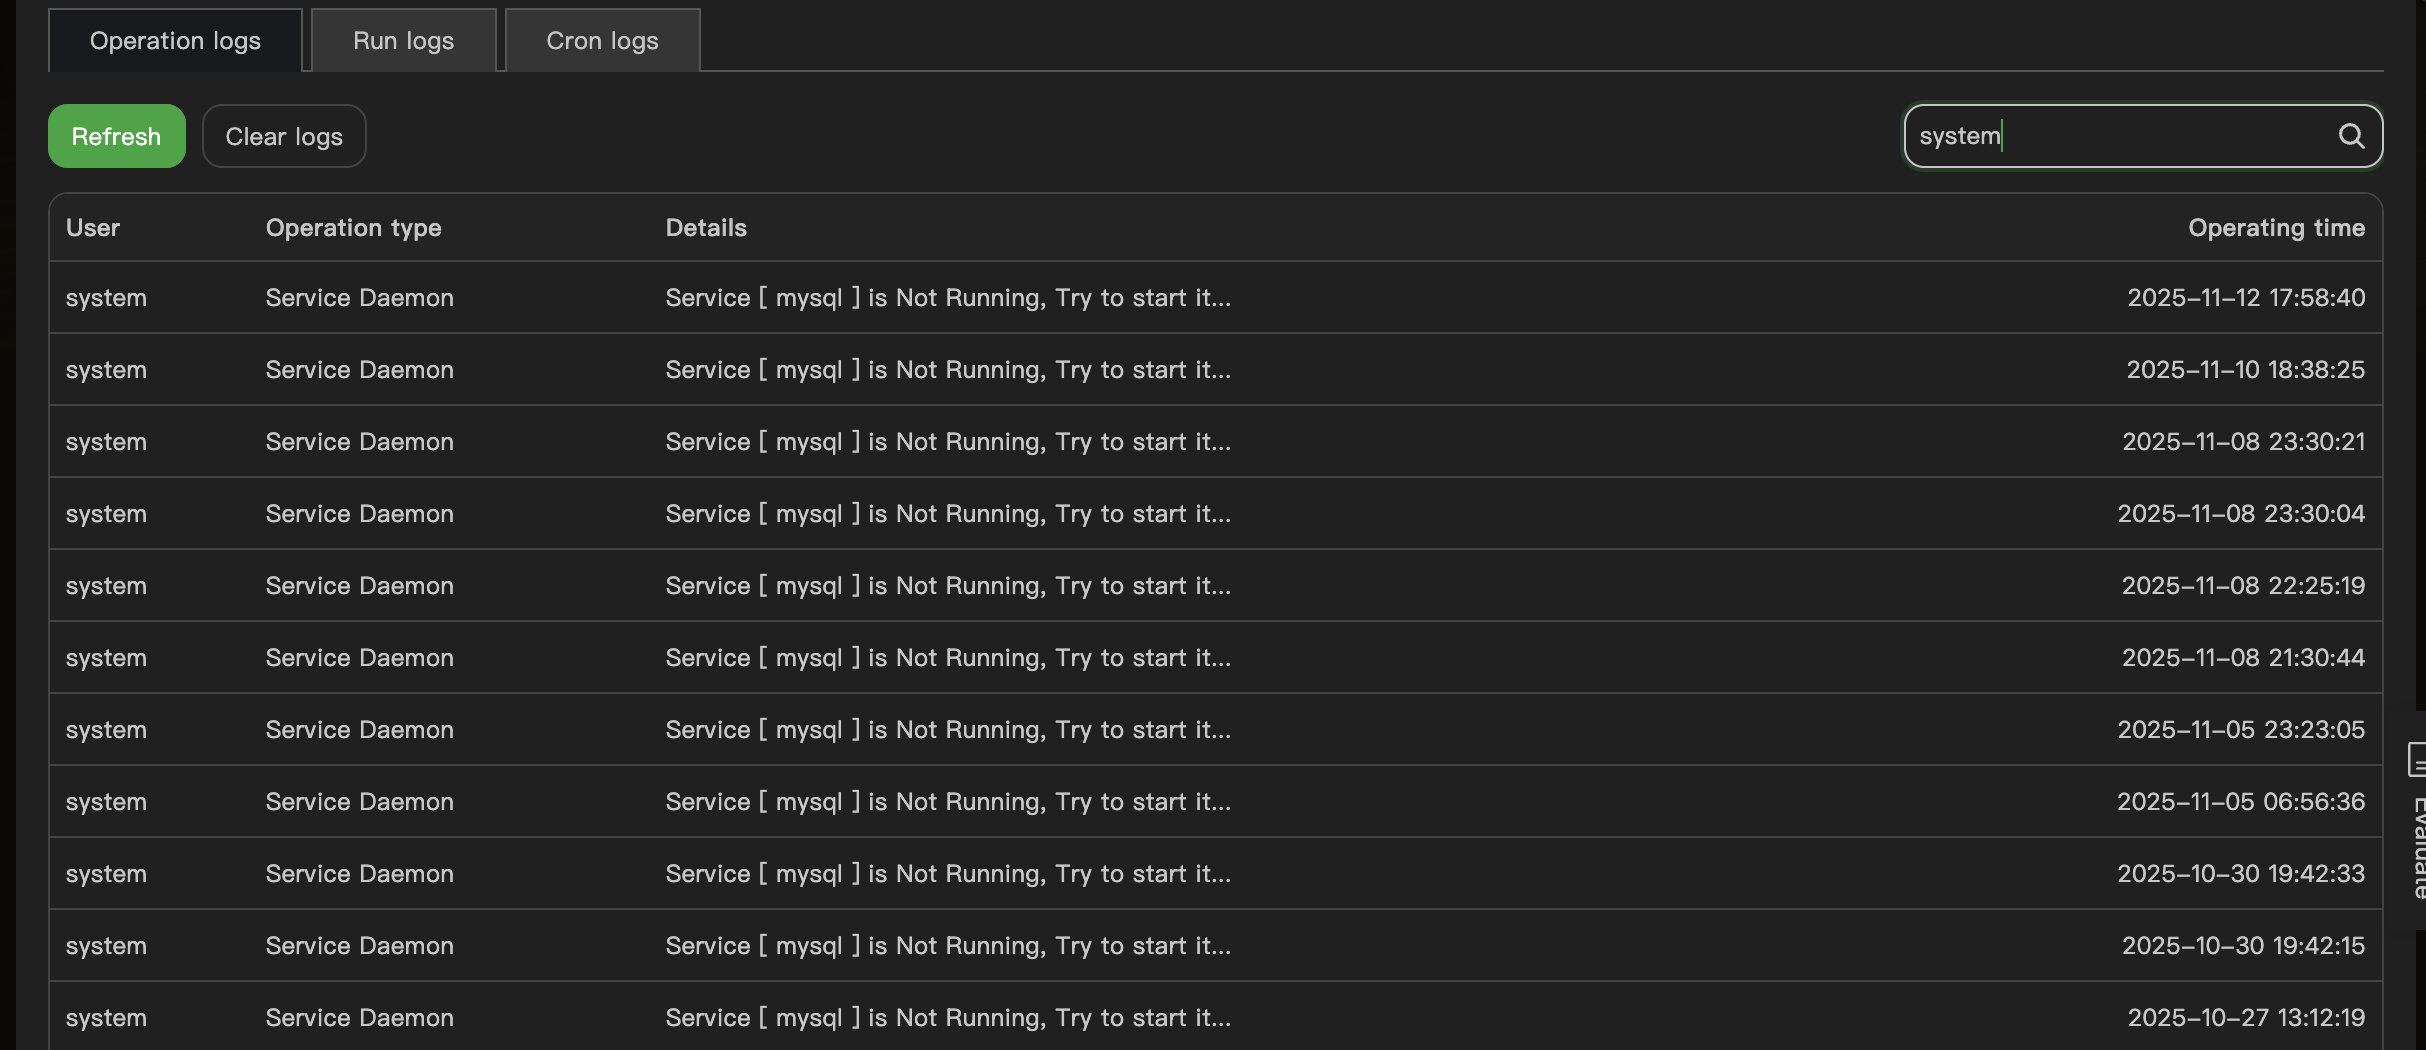
Task: Click the User column header
Action: [x=93, y=228]
